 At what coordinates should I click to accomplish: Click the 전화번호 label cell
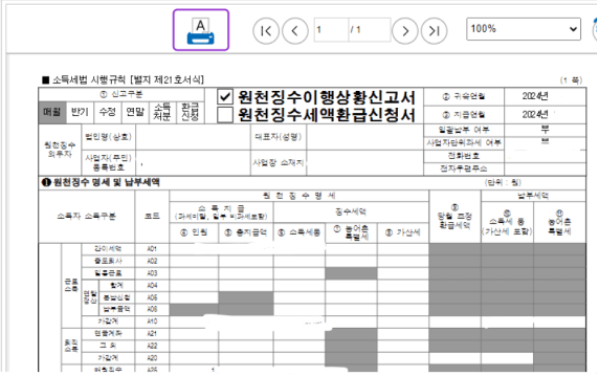464,156
